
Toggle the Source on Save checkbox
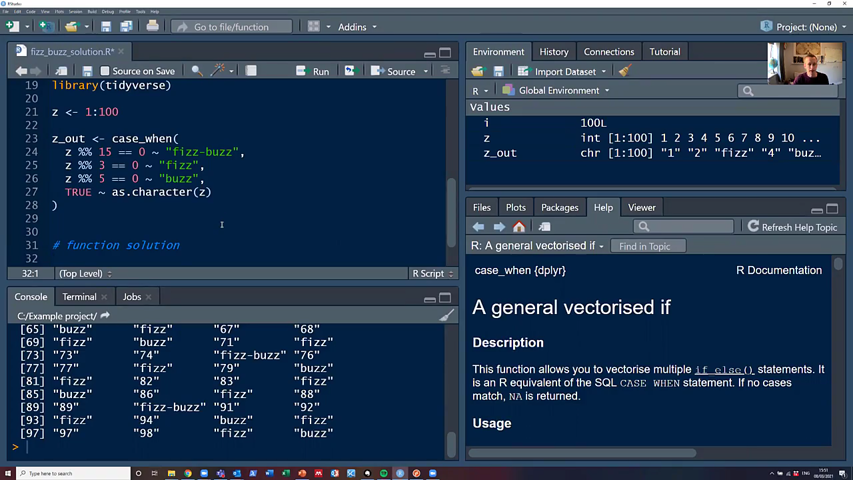105,71
